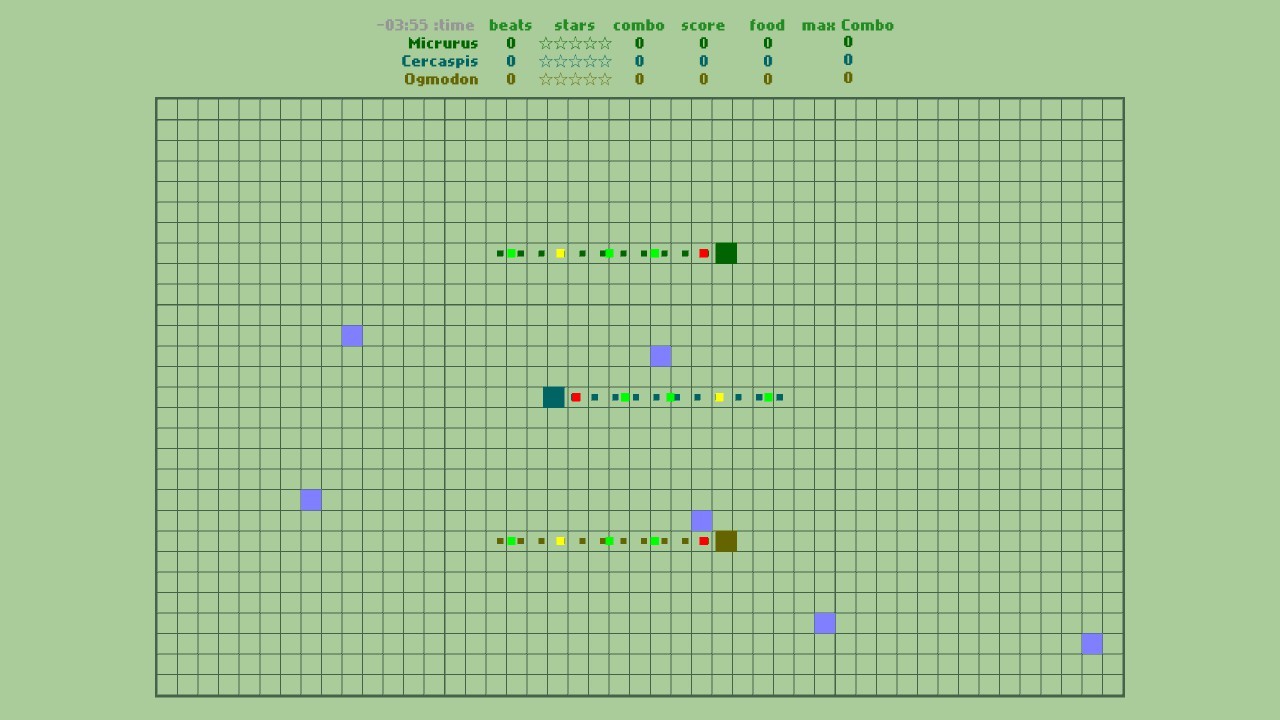Click Cercaspis's score value of 0
The height and width of the screenshot is (720, 1280).
[x=703, y=61]
